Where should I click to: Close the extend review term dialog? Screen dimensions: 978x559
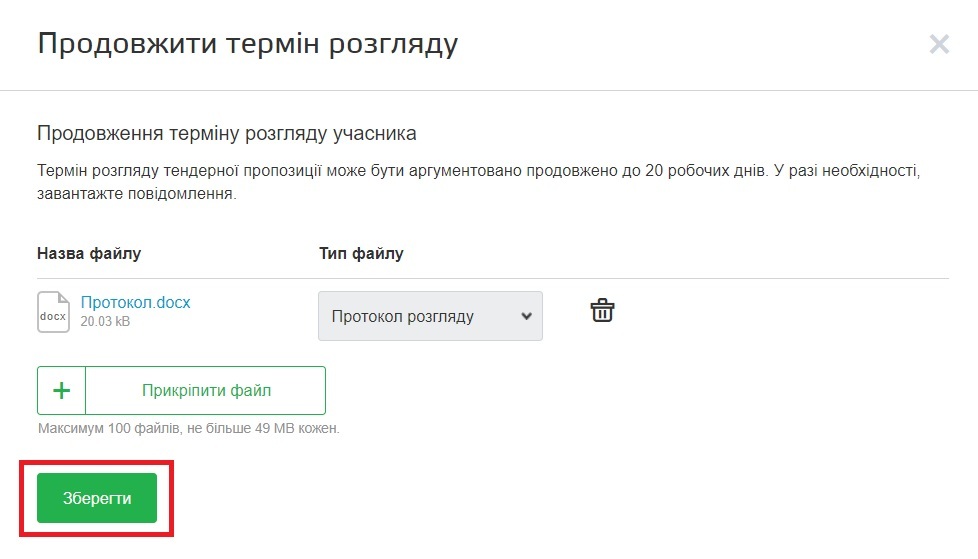click(938, 44)
